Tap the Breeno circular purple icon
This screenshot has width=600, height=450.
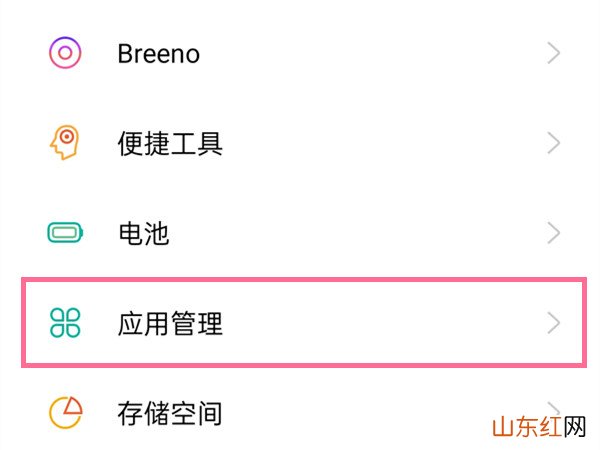[x=65, y=53]
